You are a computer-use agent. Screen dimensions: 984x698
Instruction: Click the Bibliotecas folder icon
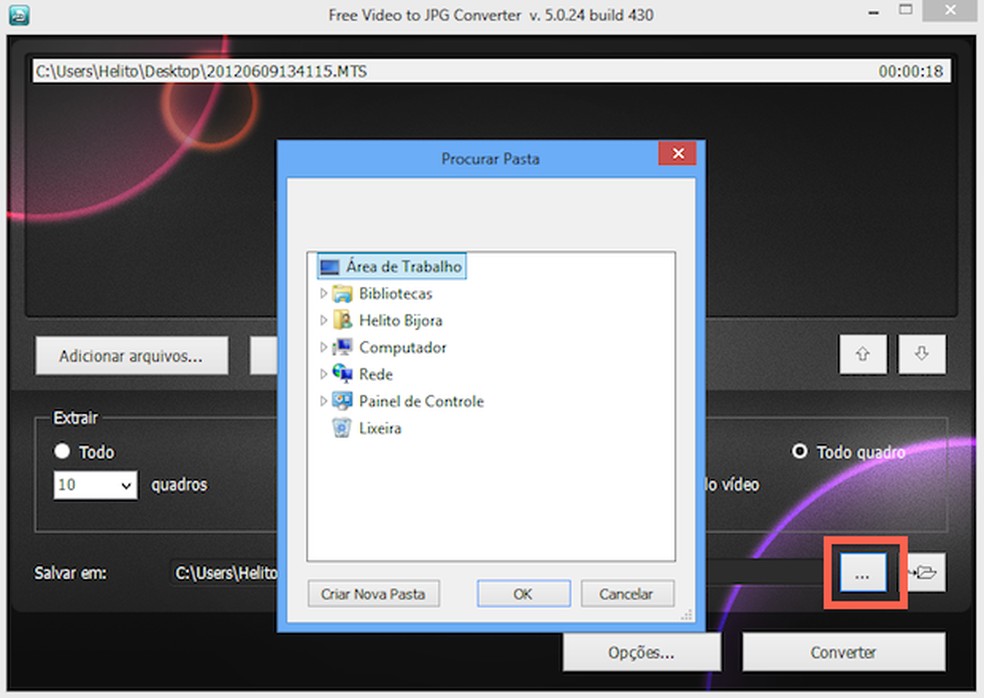[x=342, y=294]
